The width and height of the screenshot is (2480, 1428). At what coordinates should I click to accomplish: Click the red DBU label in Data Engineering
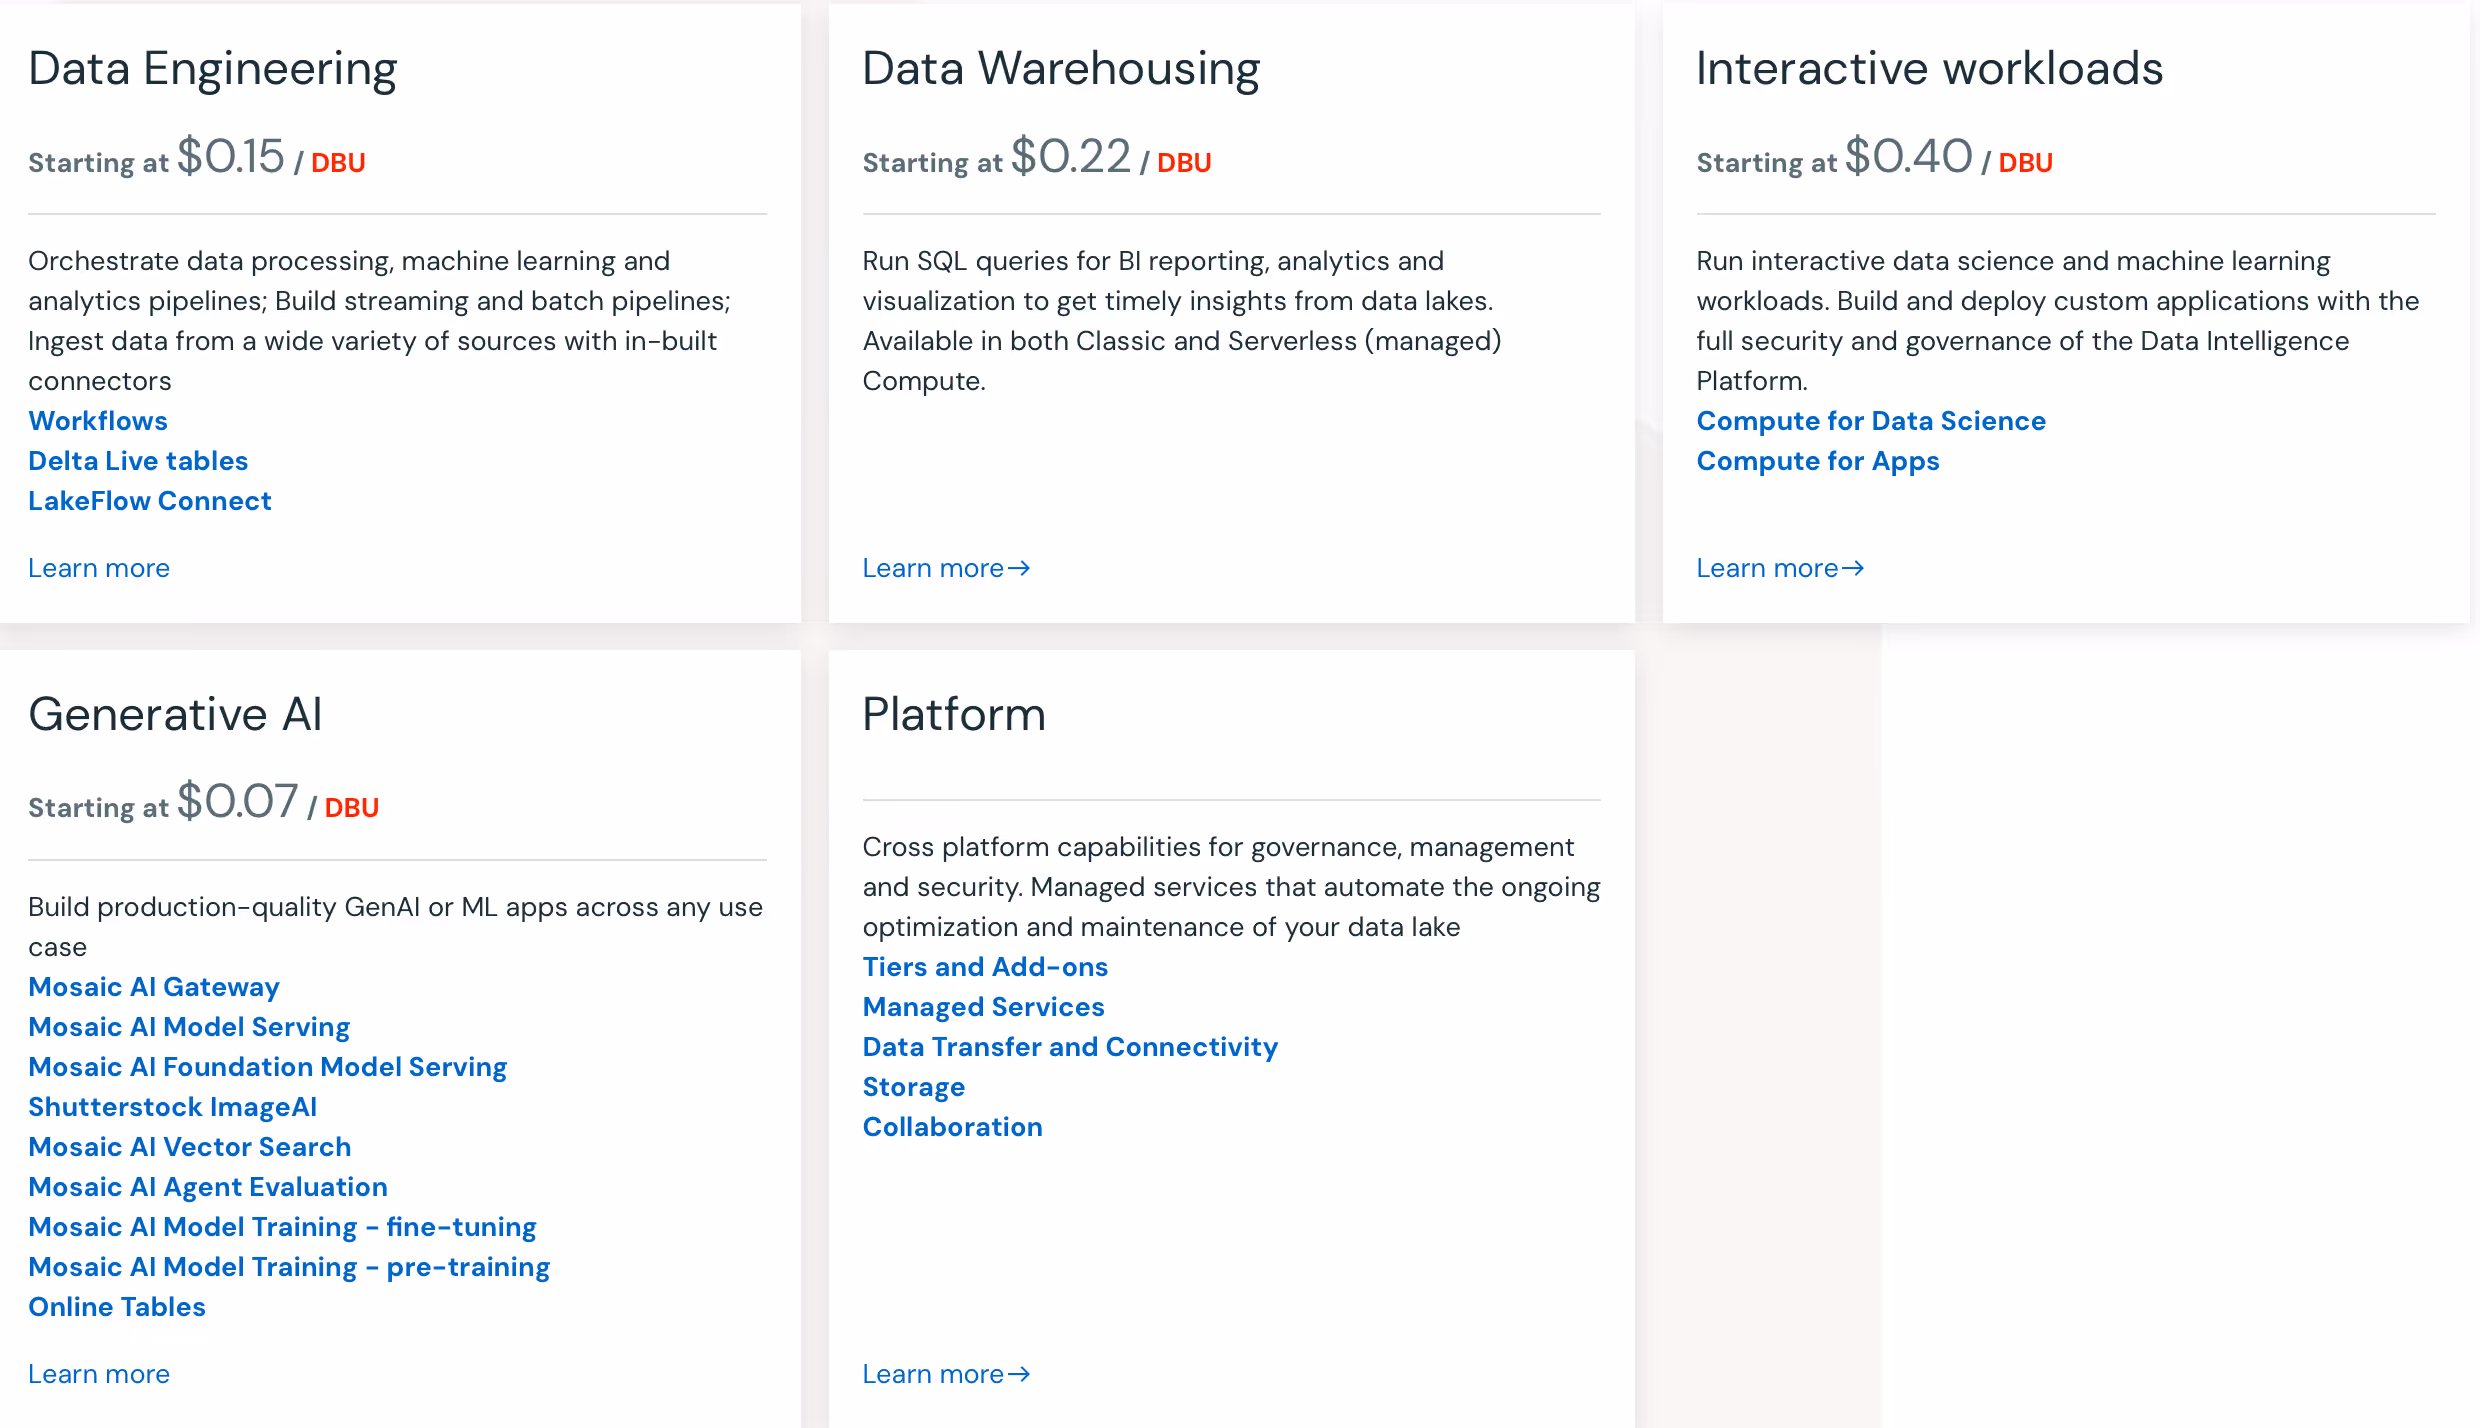click(338, 163)
